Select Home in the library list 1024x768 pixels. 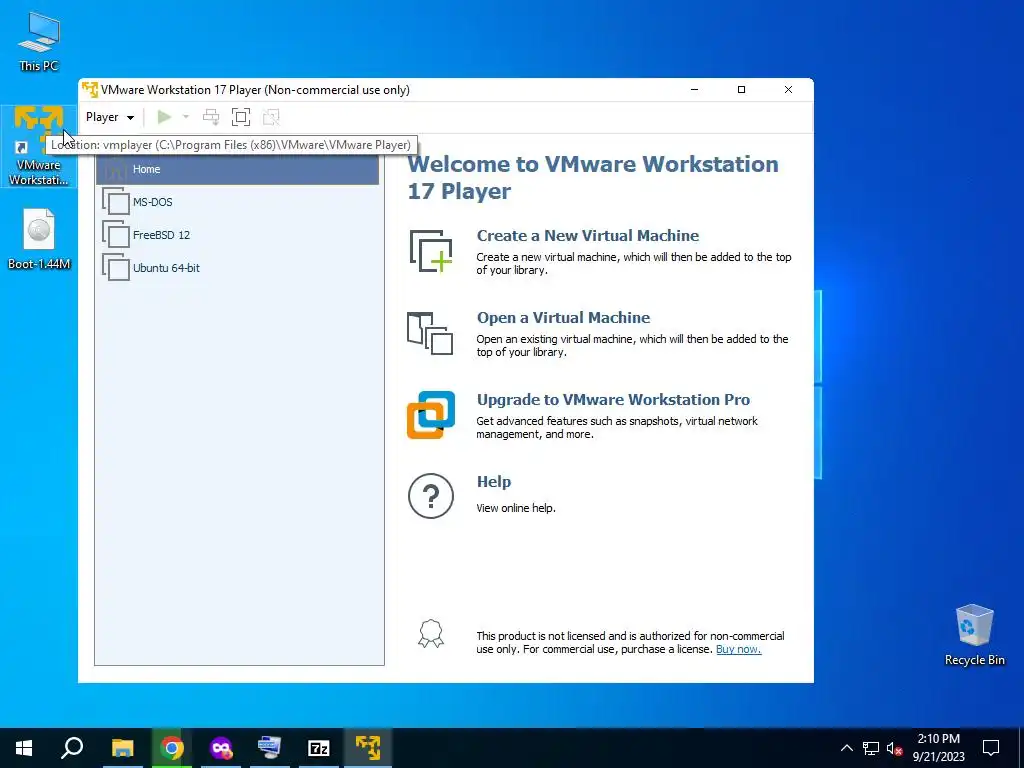(x=237, y=169)
